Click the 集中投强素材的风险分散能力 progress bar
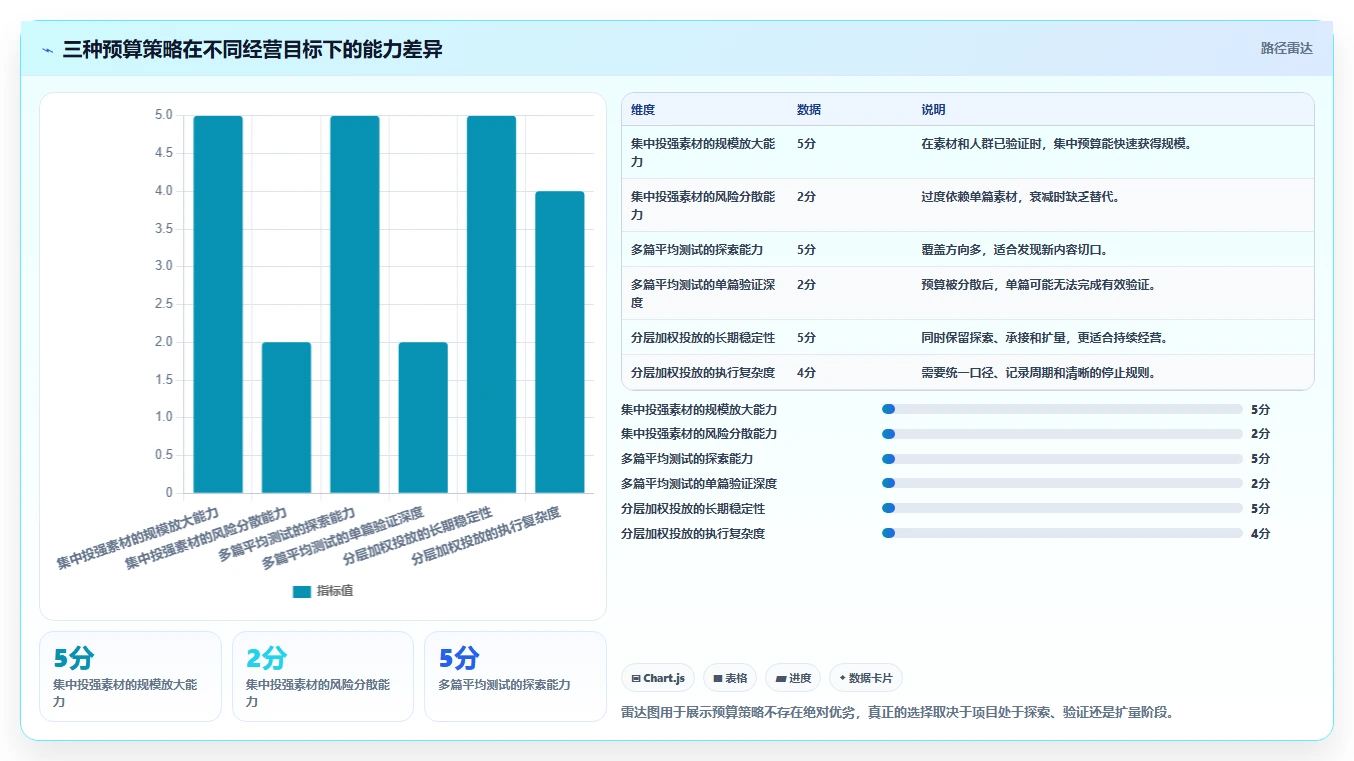This screenshot has width=1354, height=761. point(1062,434)
